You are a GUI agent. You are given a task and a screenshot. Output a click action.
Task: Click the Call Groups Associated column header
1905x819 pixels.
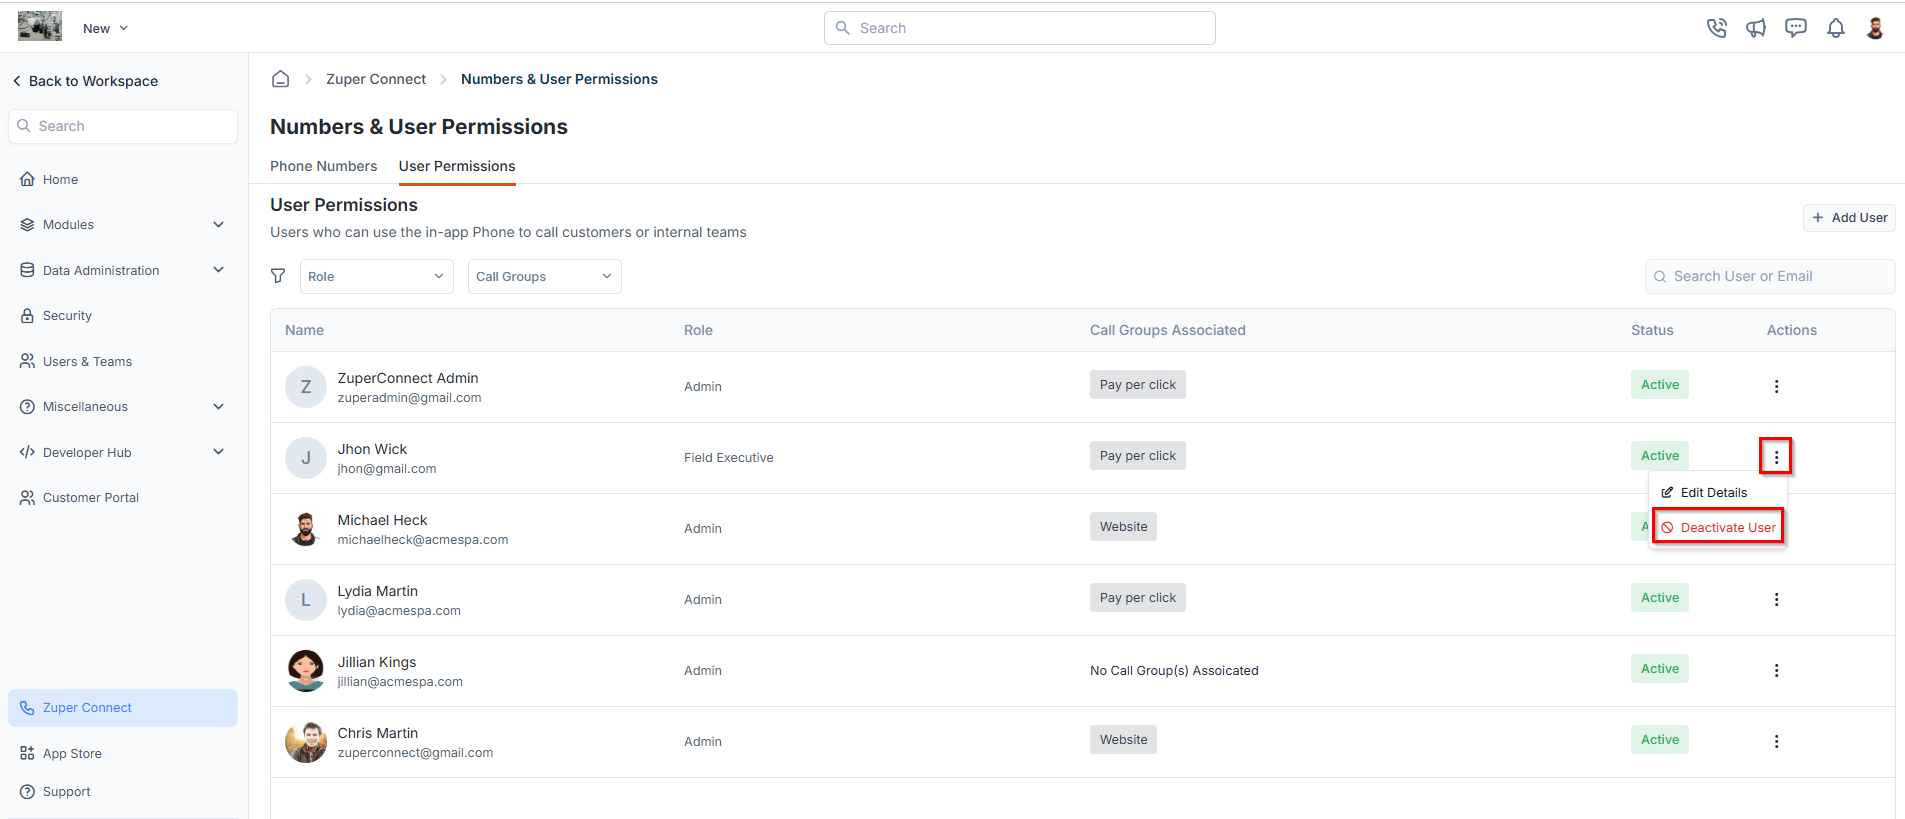pyautogui.click(x=1168, y=330)
